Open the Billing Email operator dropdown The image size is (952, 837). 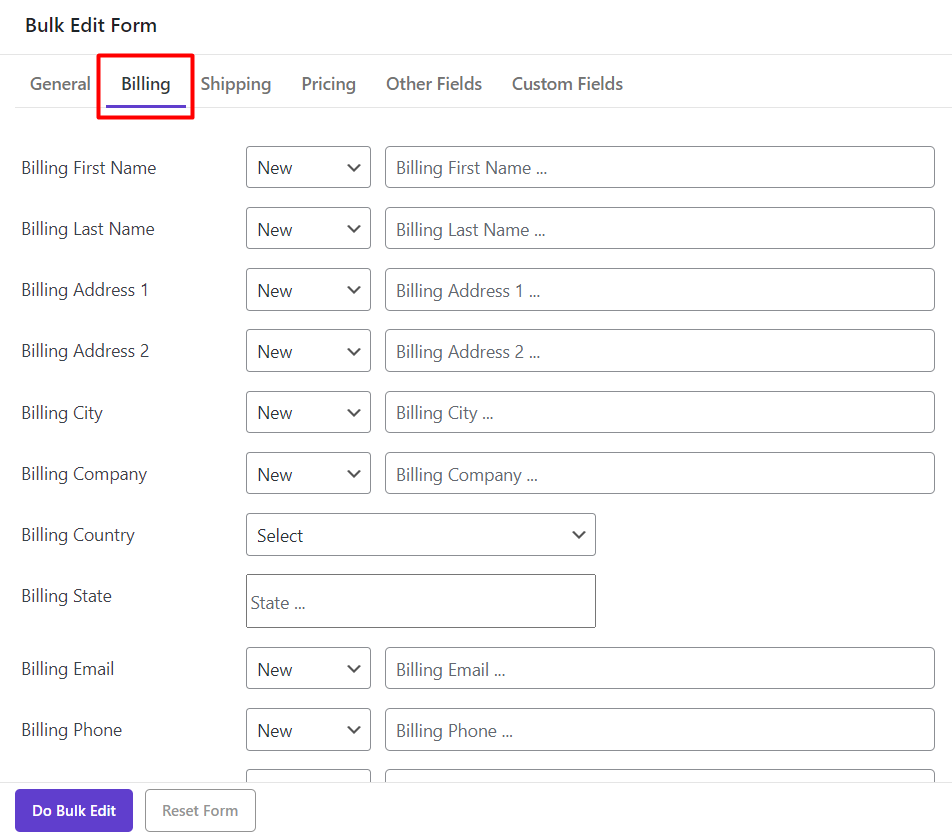[308, 669]
